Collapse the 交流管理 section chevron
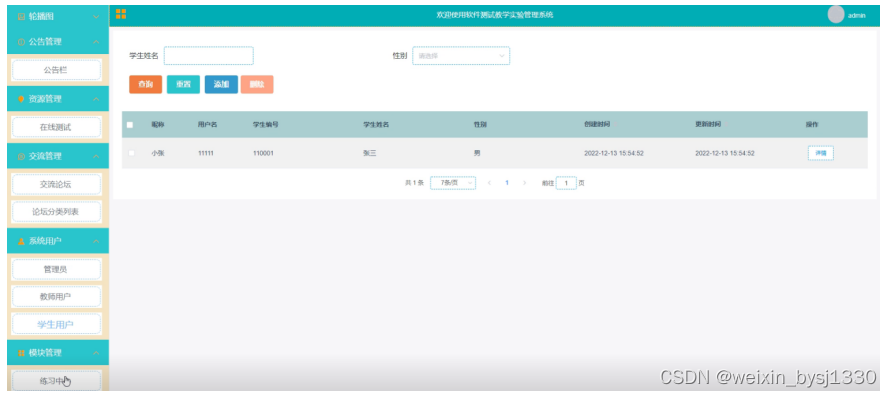The image size is (892, 397). coord(96,156)
